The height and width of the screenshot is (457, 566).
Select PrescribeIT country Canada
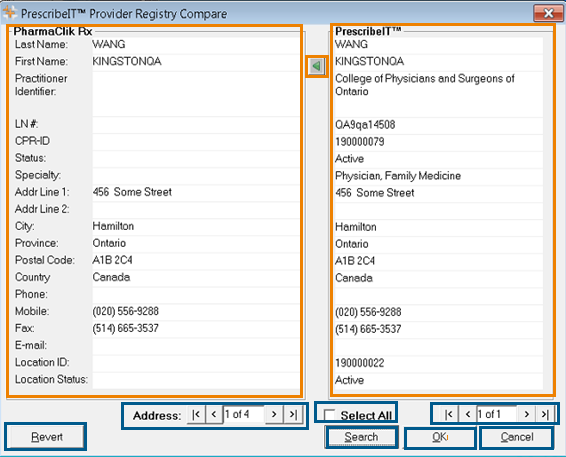(439, 278)
